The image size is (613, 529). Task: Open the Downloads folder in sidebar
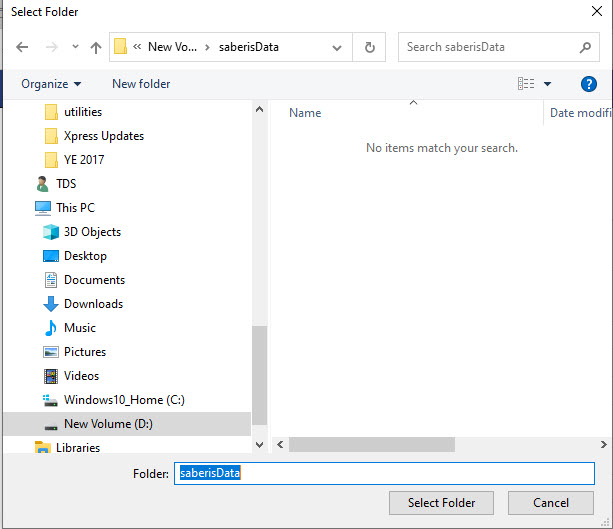tap(93, 304)
